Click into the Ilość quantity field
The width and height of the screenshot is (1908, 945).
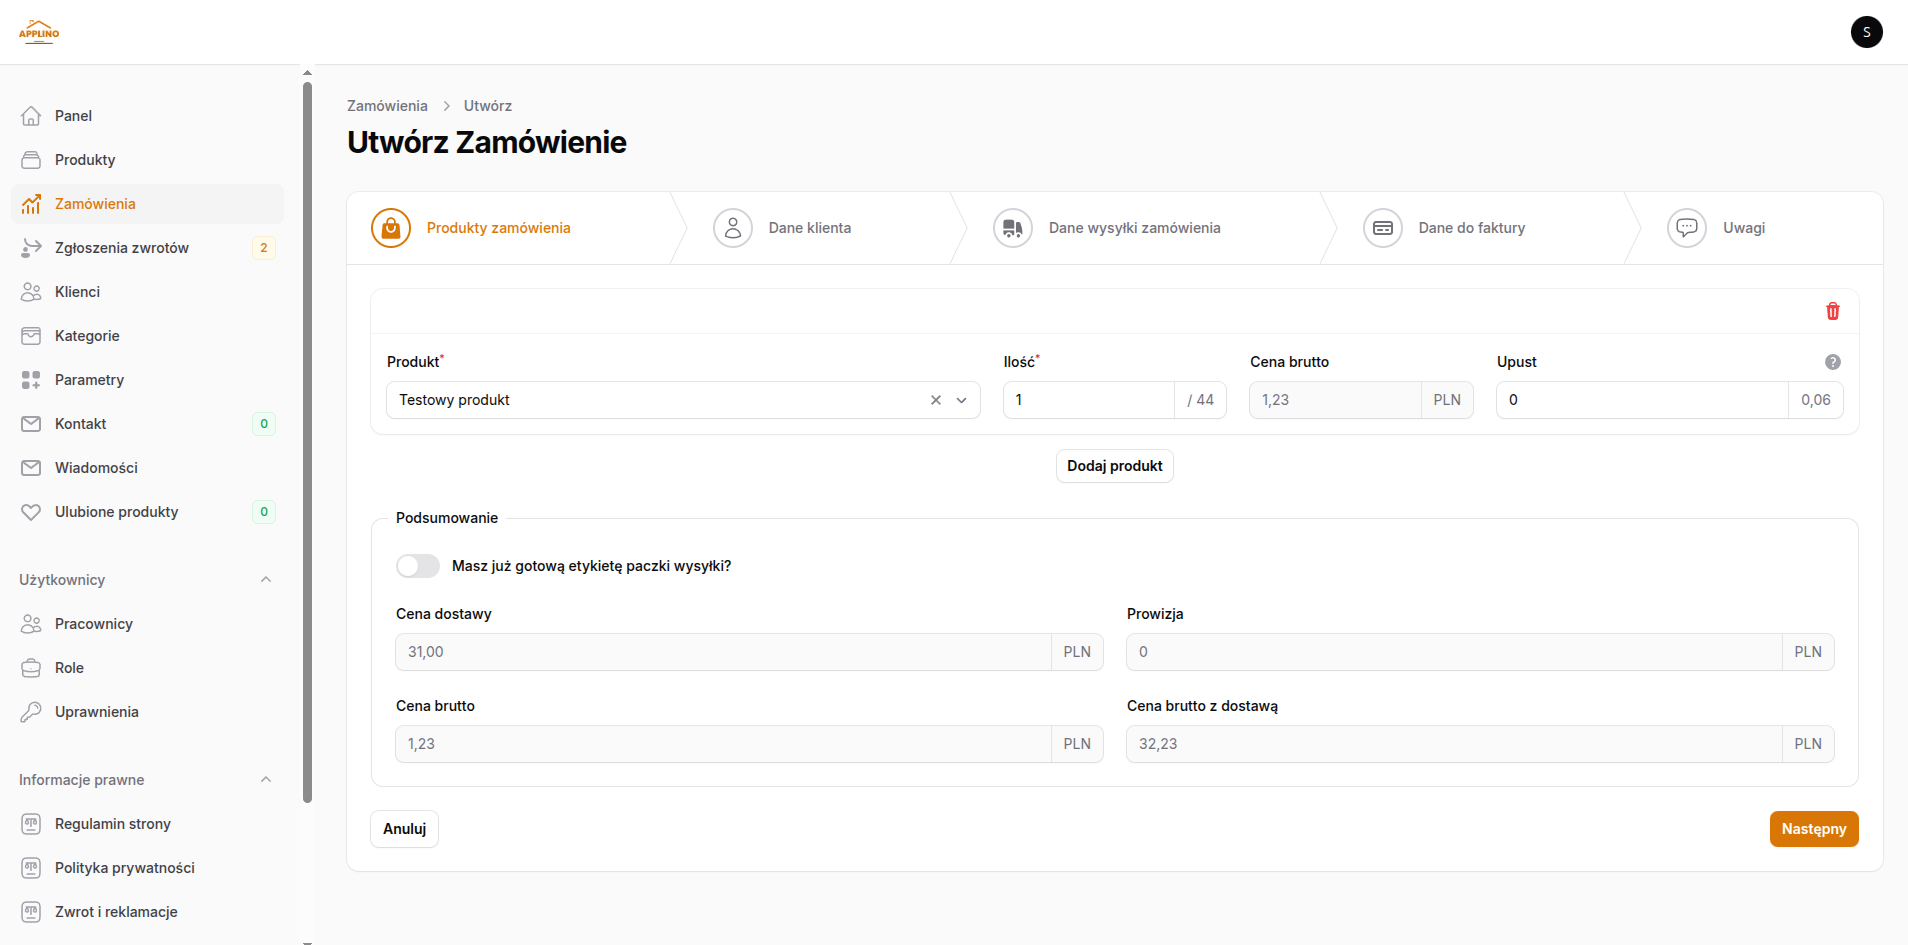click(1088, 400)
